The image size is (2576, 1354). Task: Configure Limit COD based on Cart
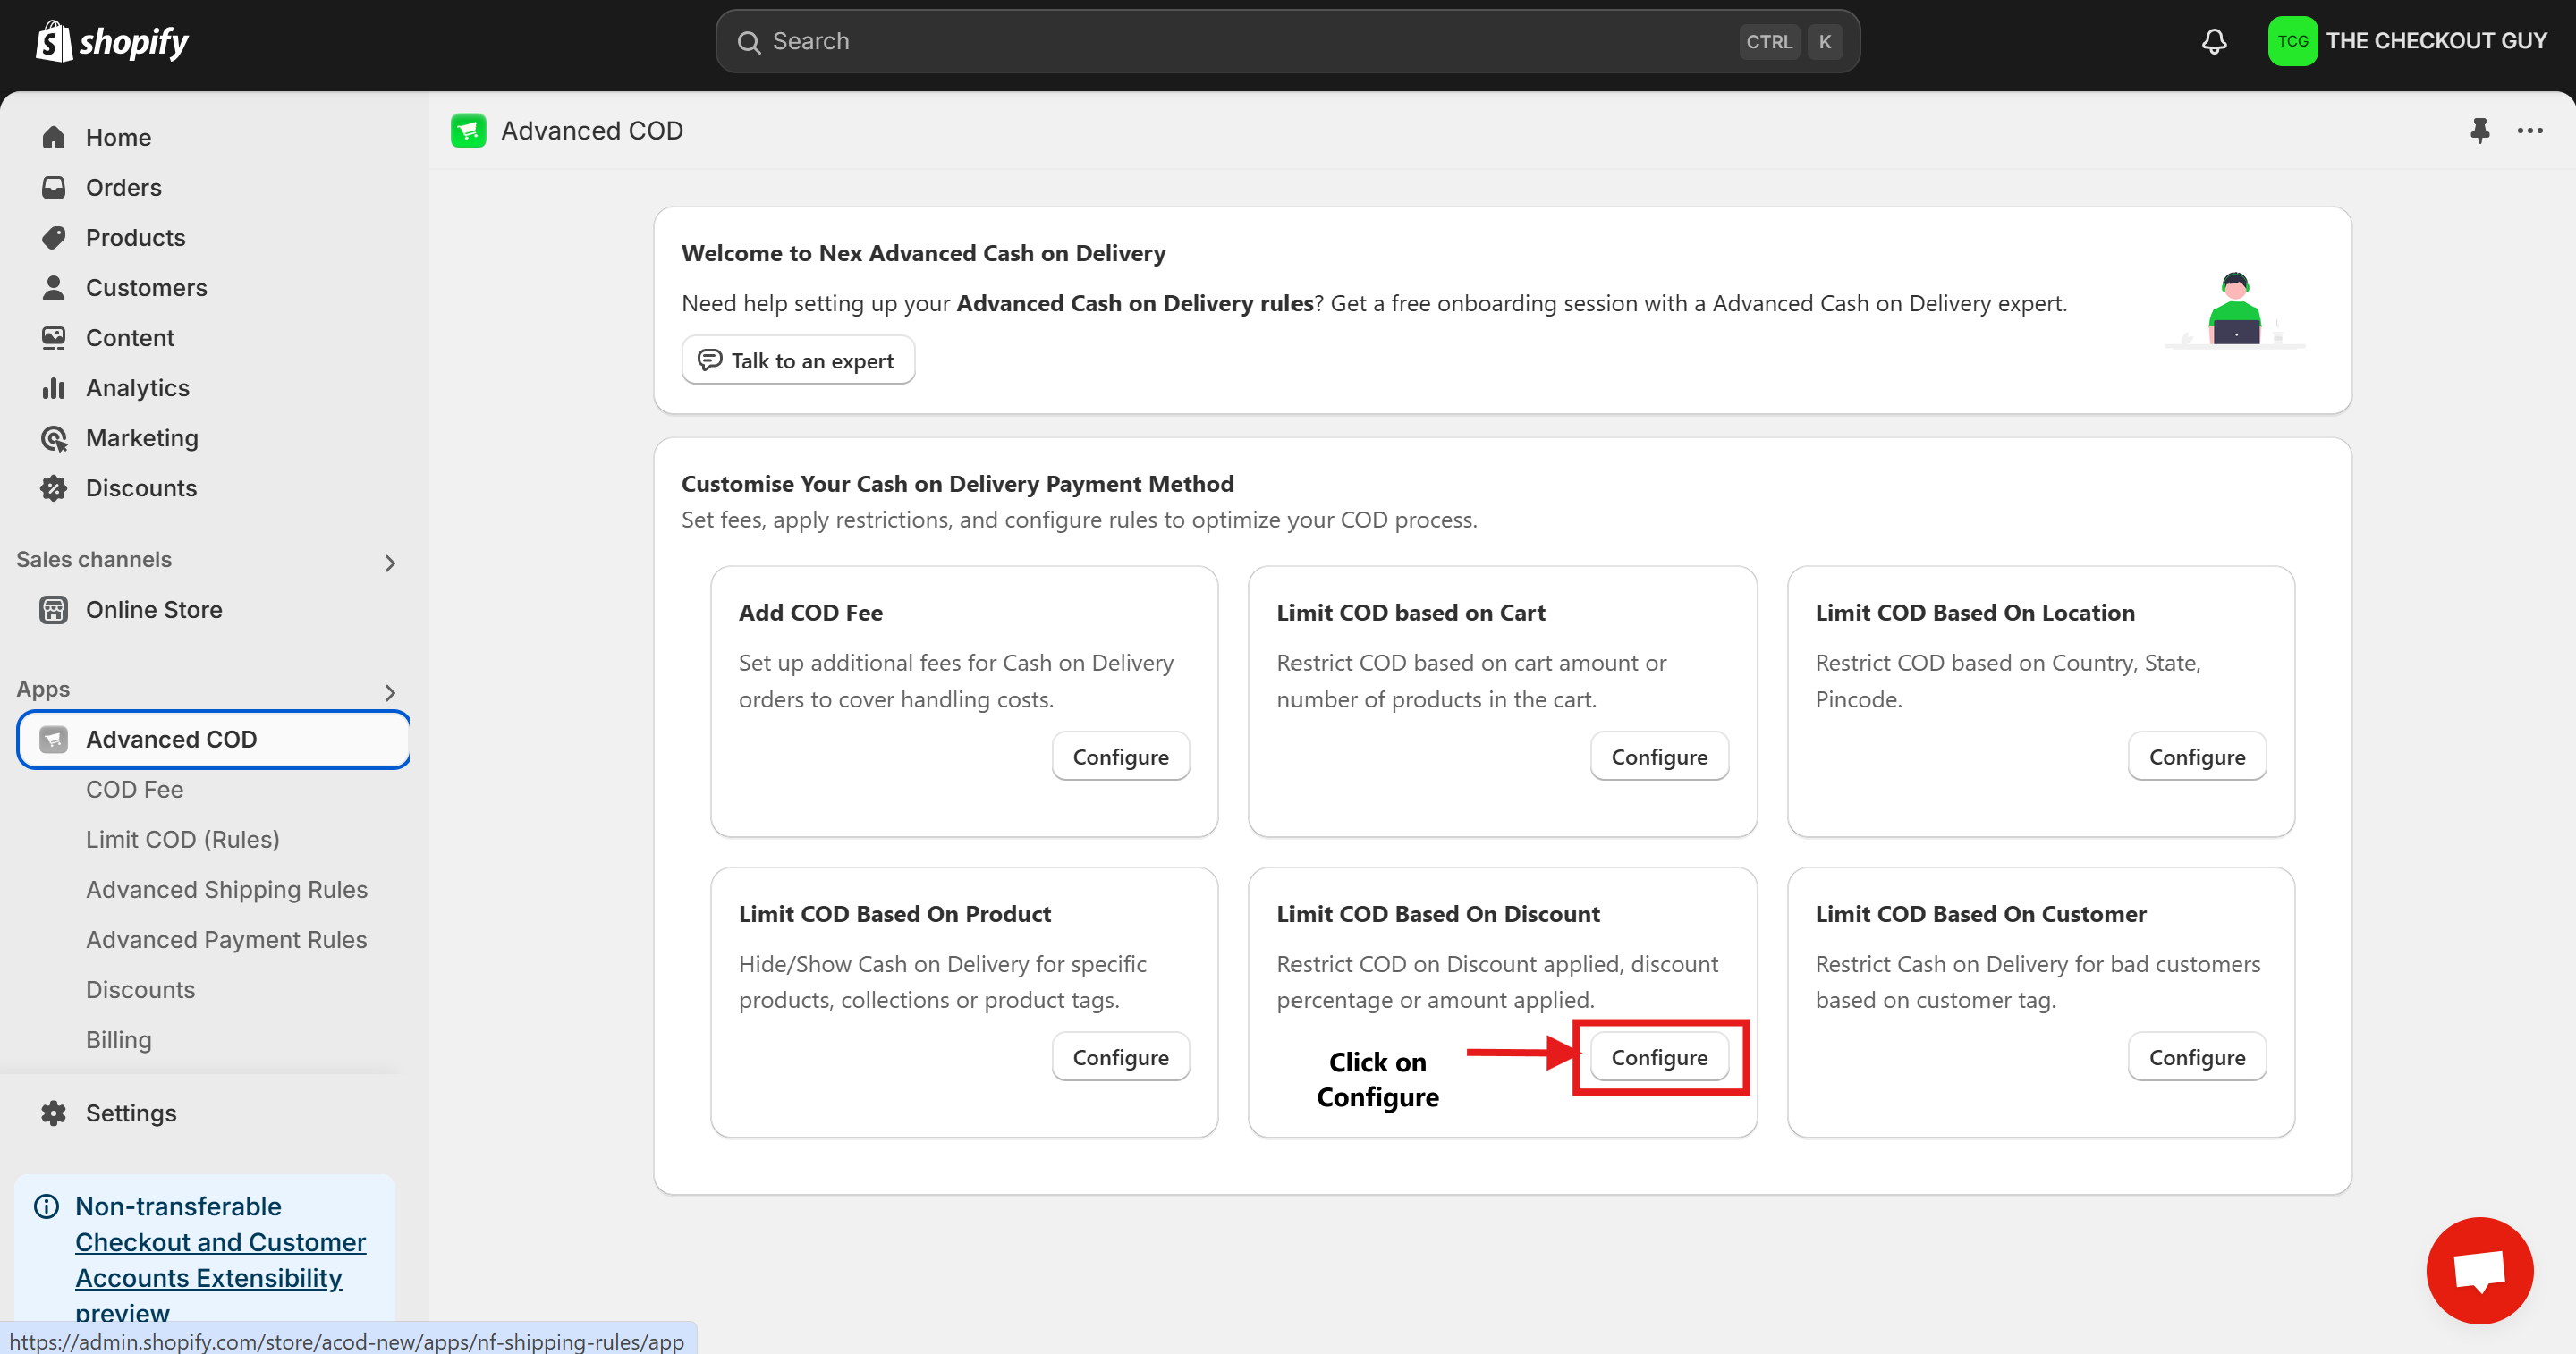[1659, 757]
